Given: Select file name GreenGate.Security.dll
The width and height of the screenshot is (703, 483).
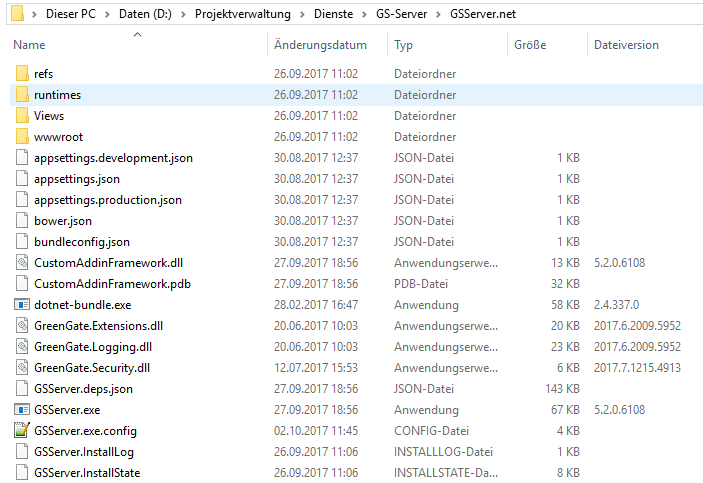Looking at the screenshot, I should point(92,368).
